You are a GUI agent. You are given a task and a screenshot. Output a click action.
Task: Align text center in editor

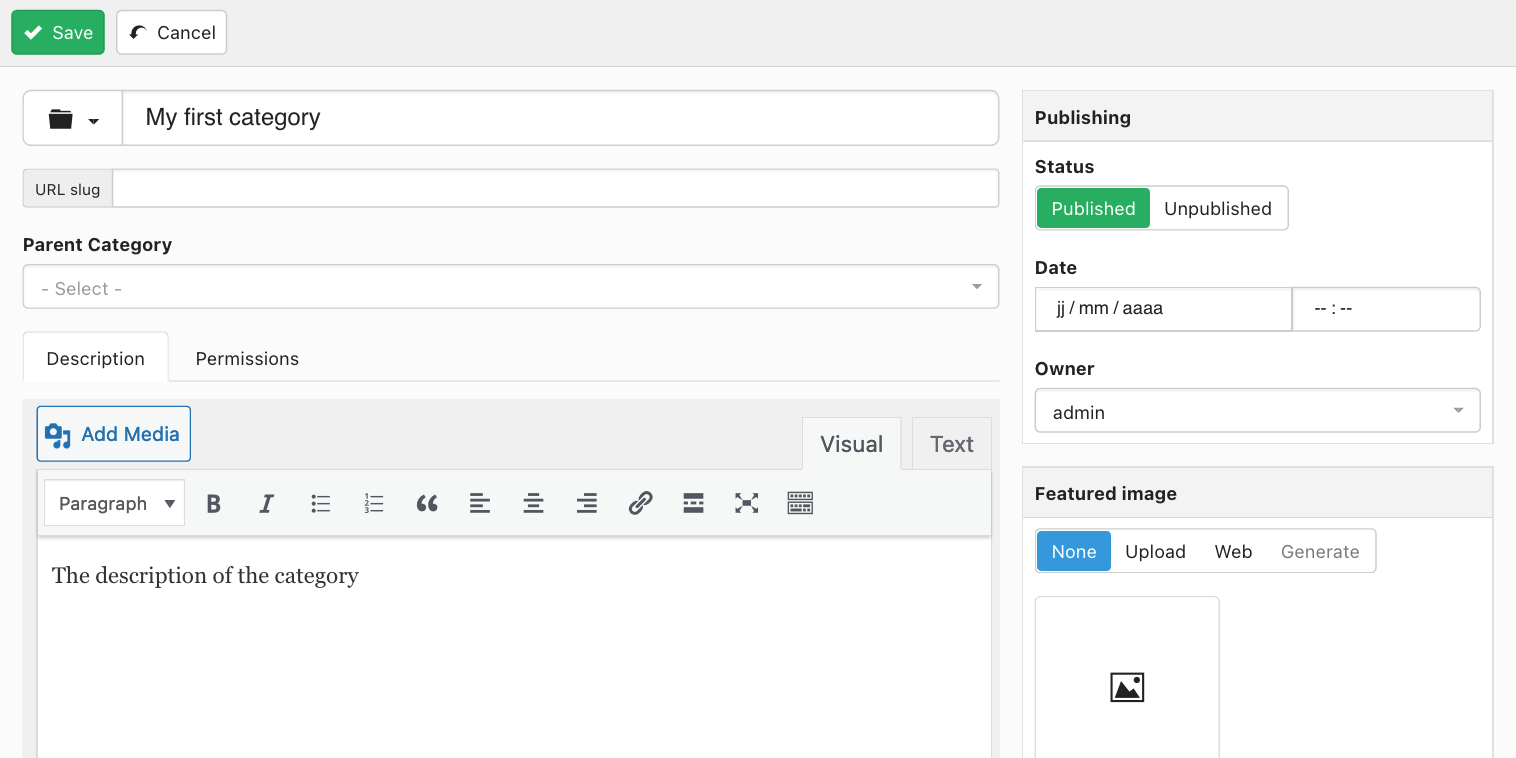[x=534, y=504]
